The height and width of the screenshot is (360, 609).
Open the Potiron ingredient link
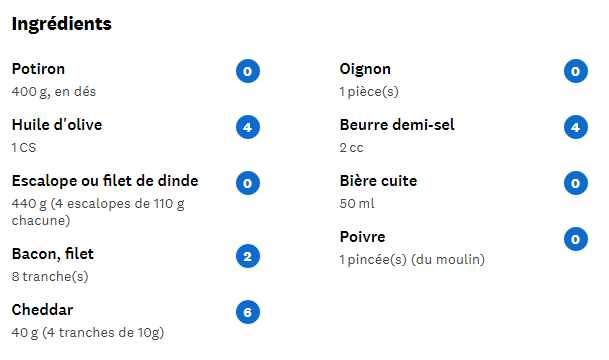tap(38, 69)
